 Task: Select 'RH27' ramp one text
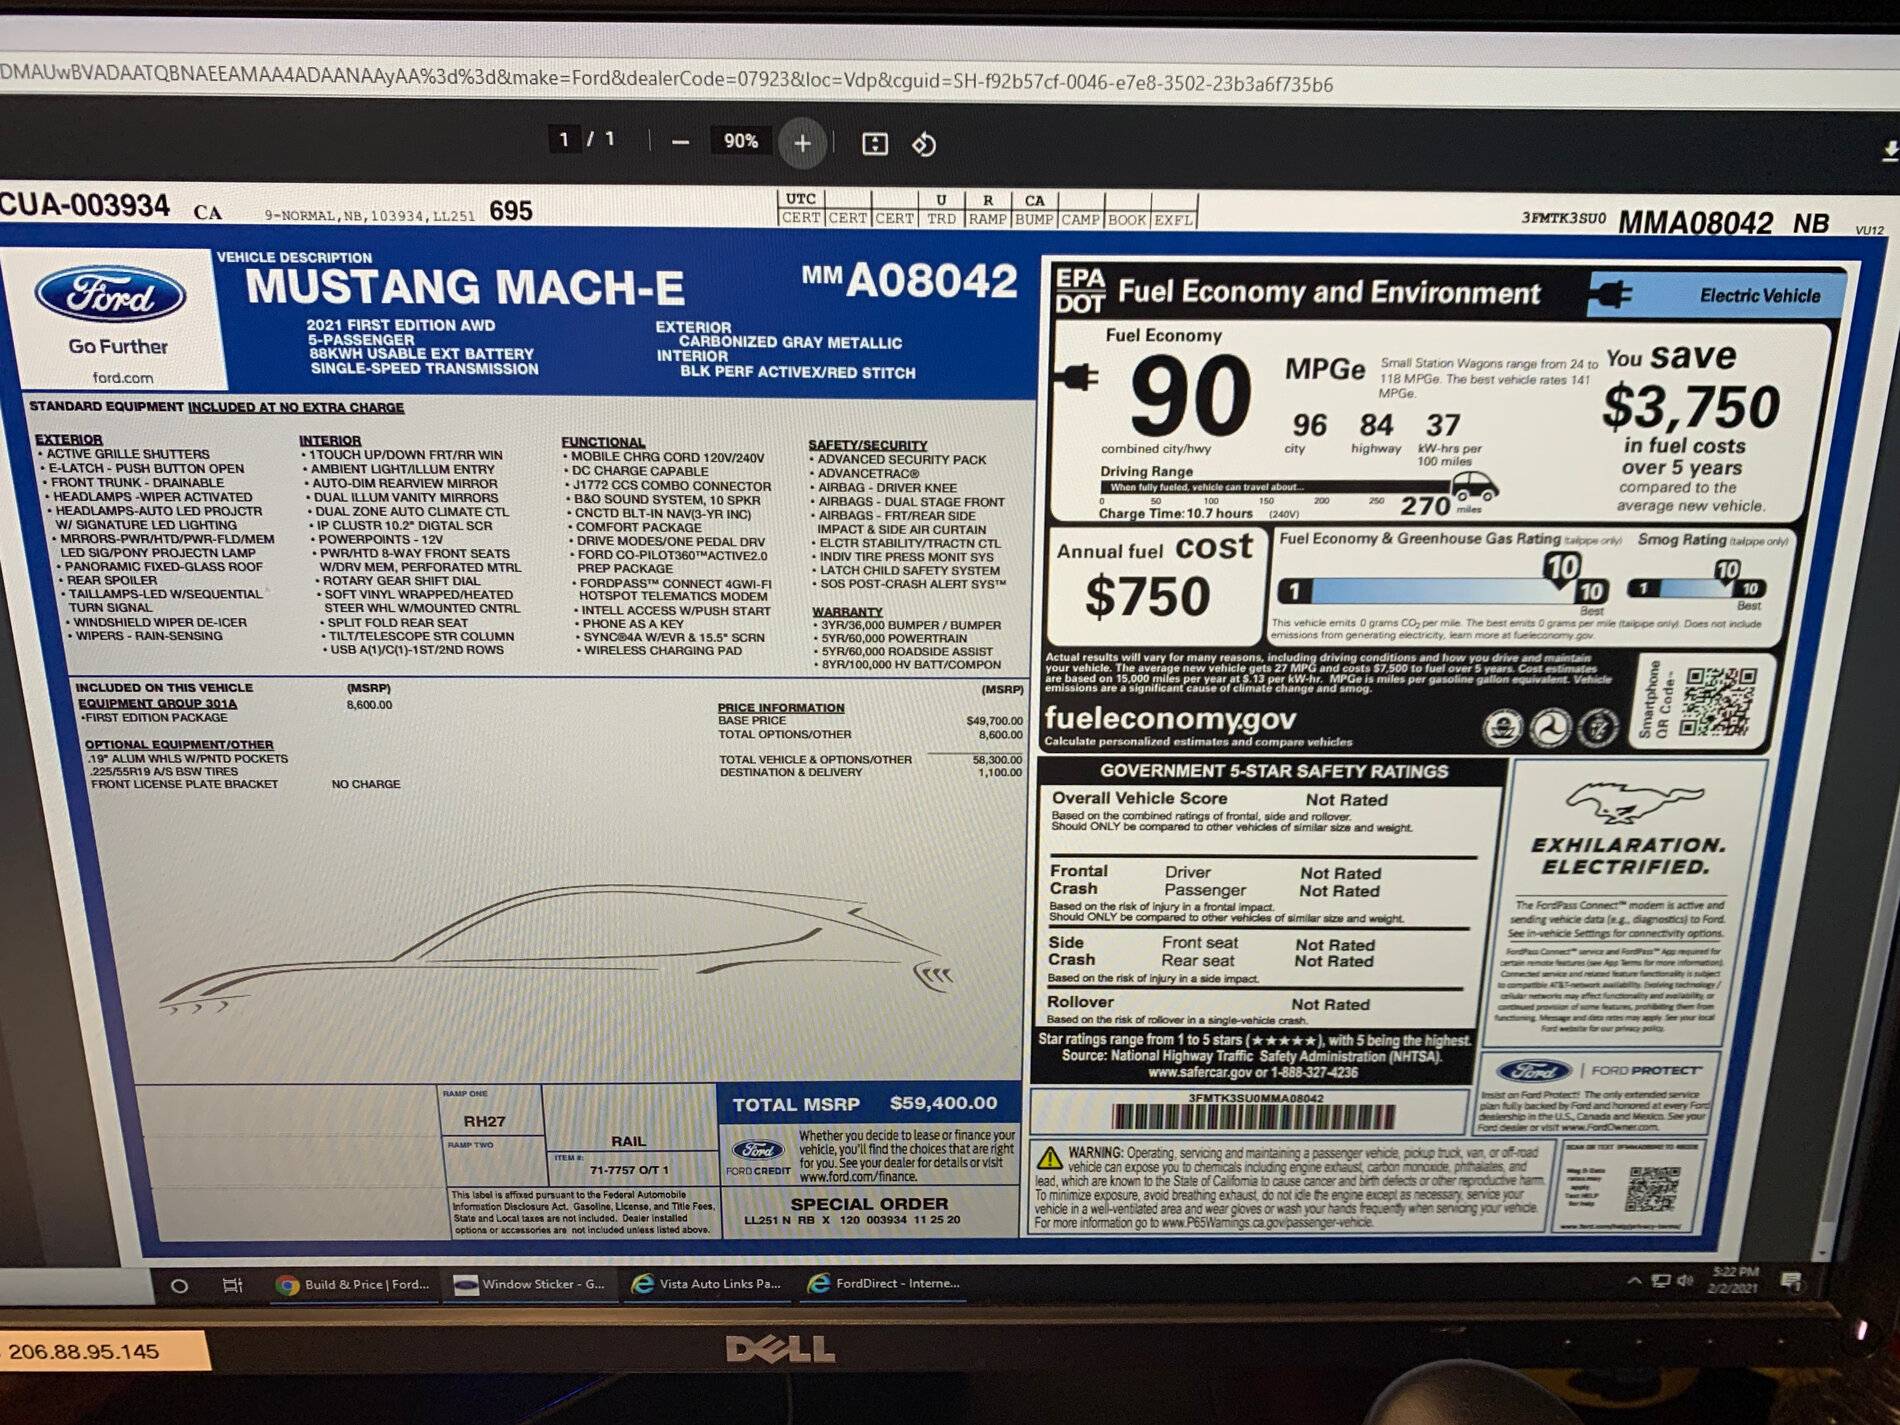coord(484,1121)
